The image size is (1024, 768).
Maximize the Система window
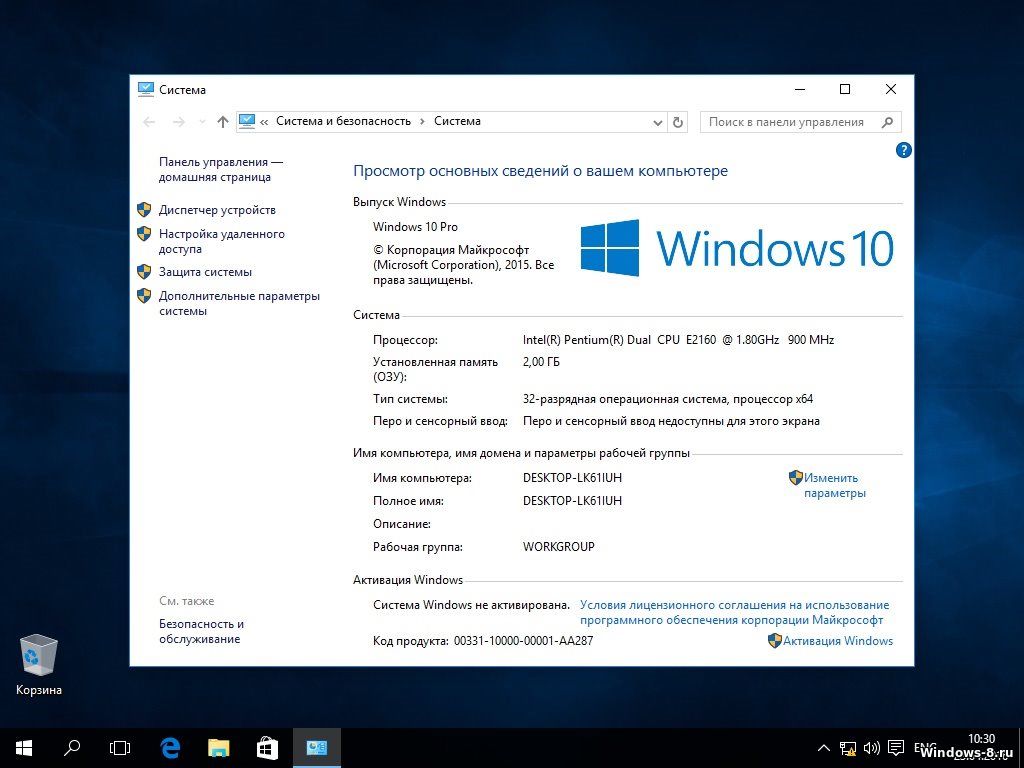[x=845, y=89]
